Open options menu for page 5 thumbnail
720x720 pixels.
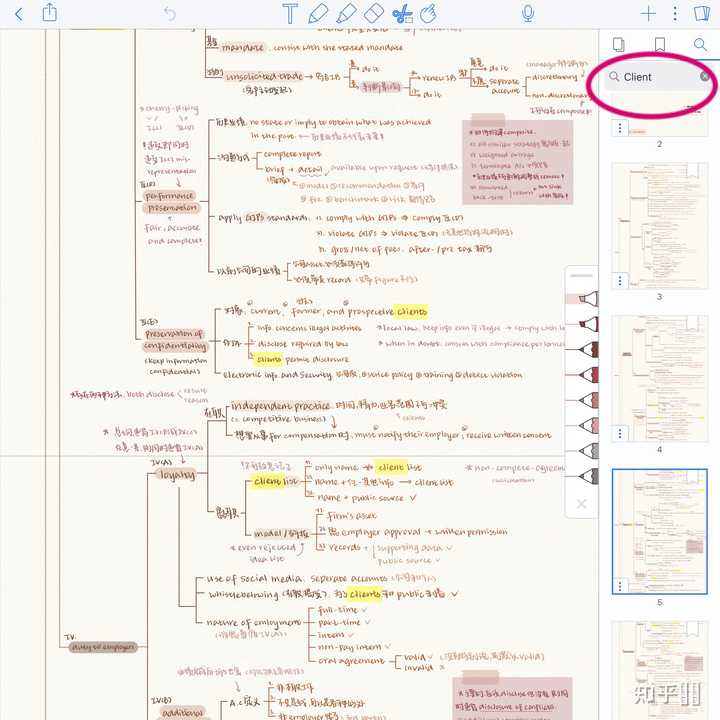(620, 586)
